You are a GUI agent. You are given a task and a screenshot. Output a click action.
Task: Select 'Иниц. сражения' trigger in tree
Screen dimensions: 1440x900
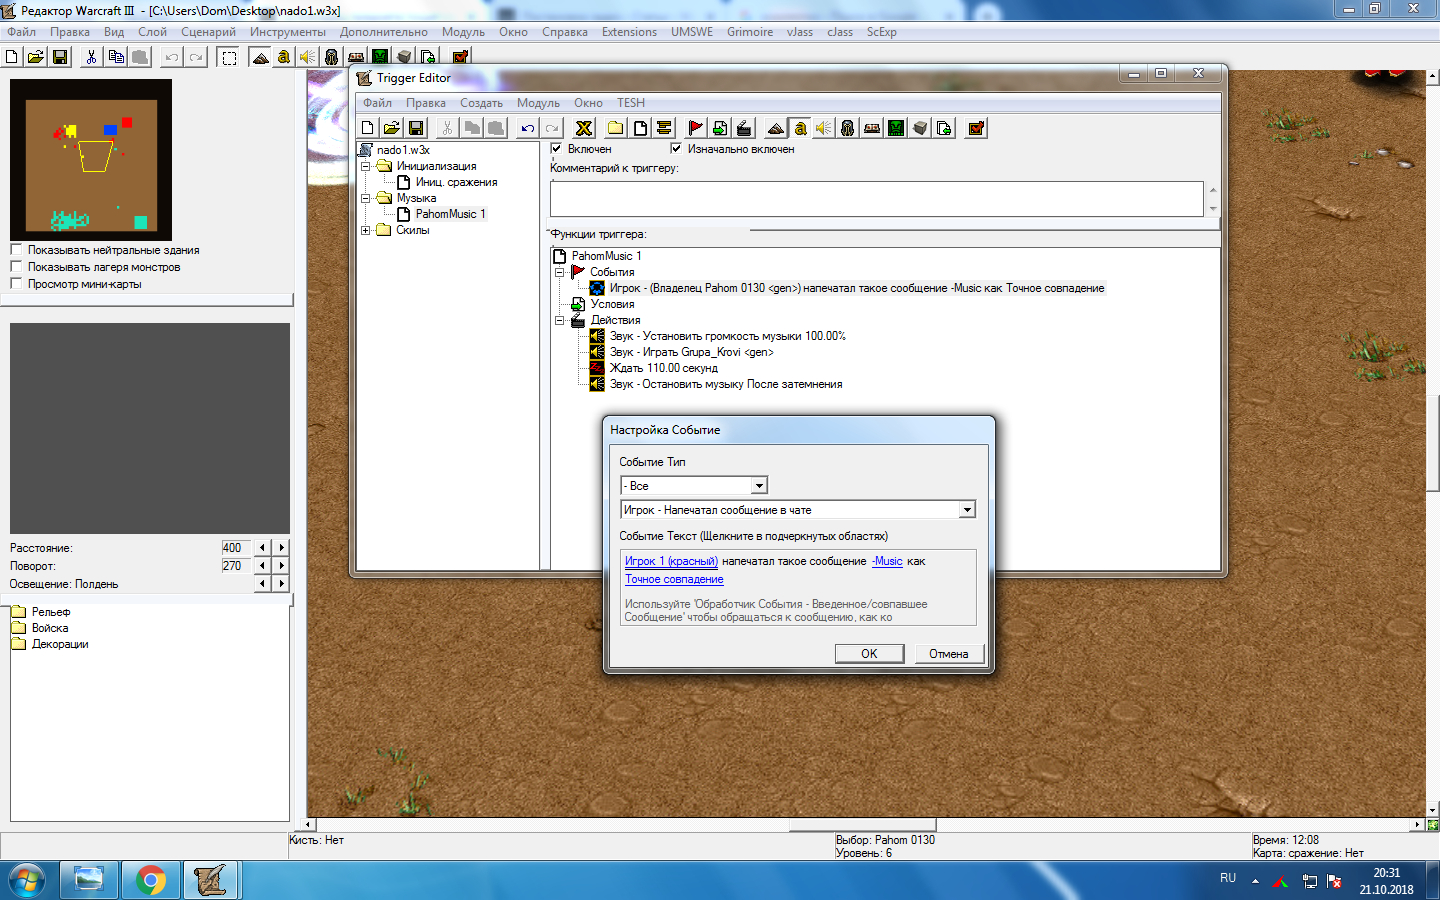pos(456,182)
